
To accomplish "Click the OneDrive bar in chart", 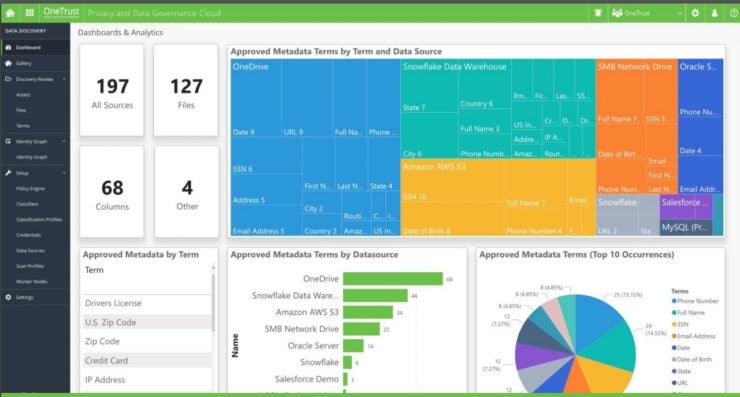I will (x=393, y=279).
